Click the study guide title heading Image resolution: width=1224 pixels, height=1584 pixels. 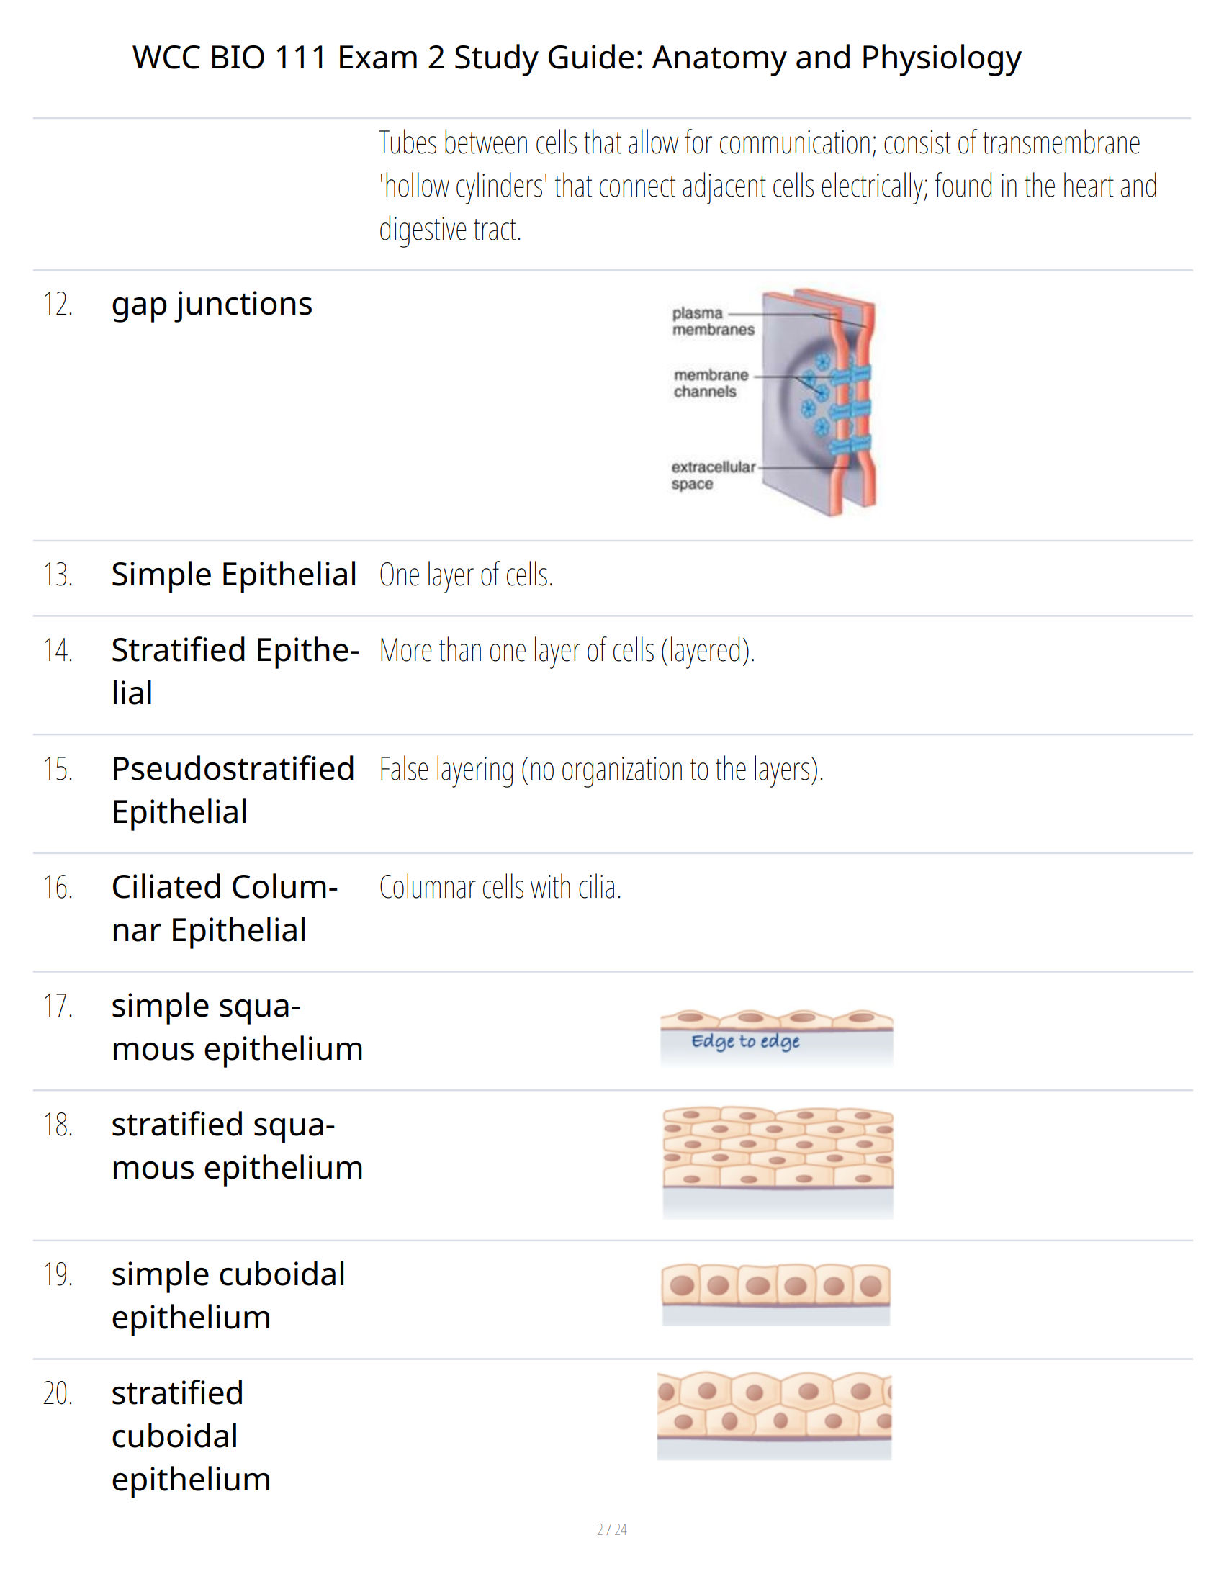click(x=577, y=58)
